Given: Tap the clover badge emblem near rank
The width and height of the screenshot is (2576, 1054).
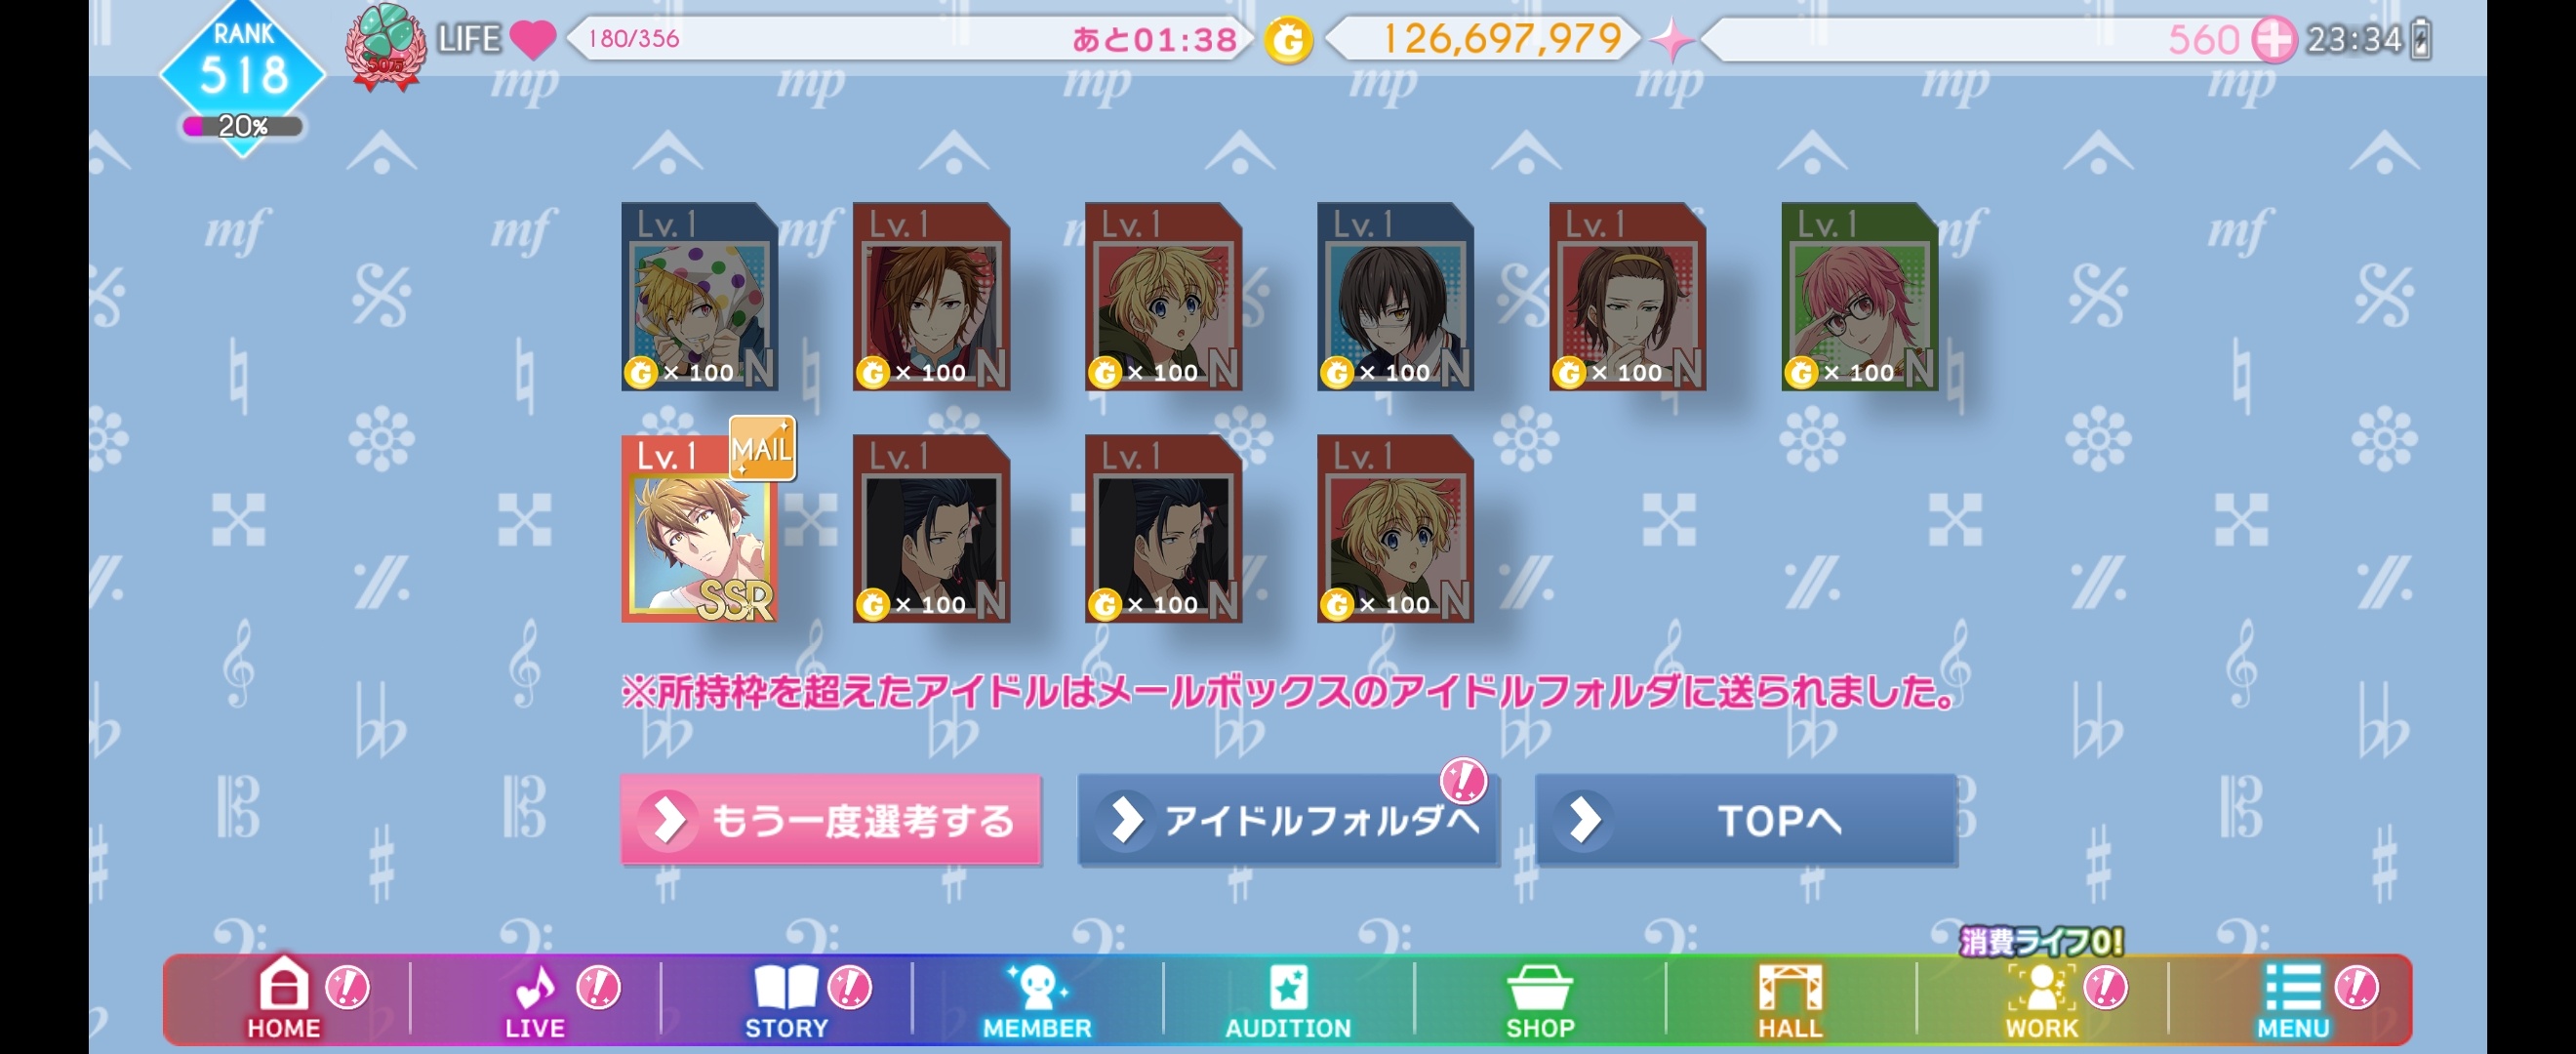Looking at the screenshot, I should [x=386, y=47].
